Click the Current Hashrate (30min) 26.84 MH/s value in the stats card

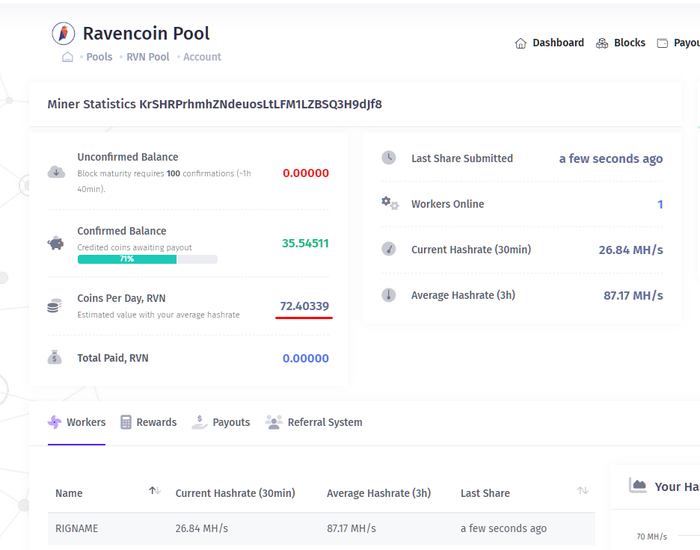[631, 250]
